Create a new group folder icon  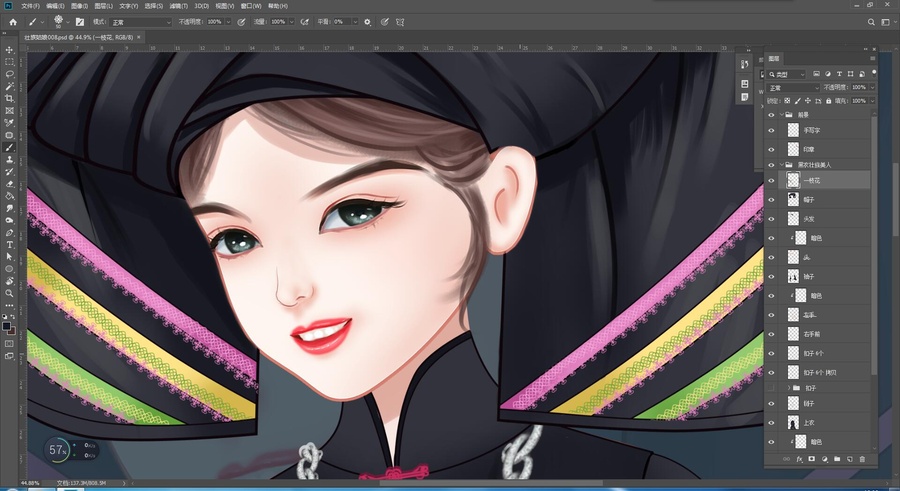coord(837,459)
